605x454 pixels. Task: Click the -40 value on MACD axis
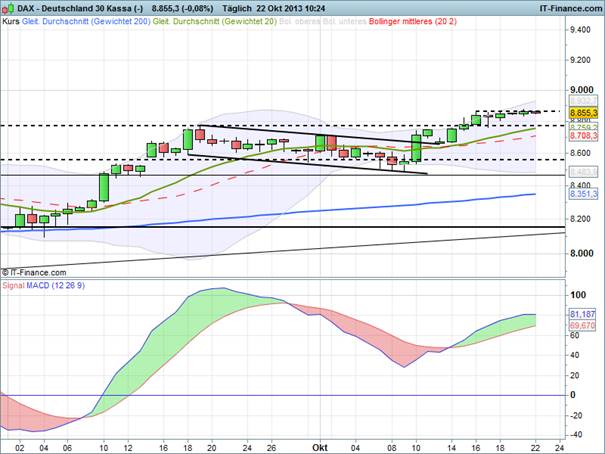click(574, 435)
